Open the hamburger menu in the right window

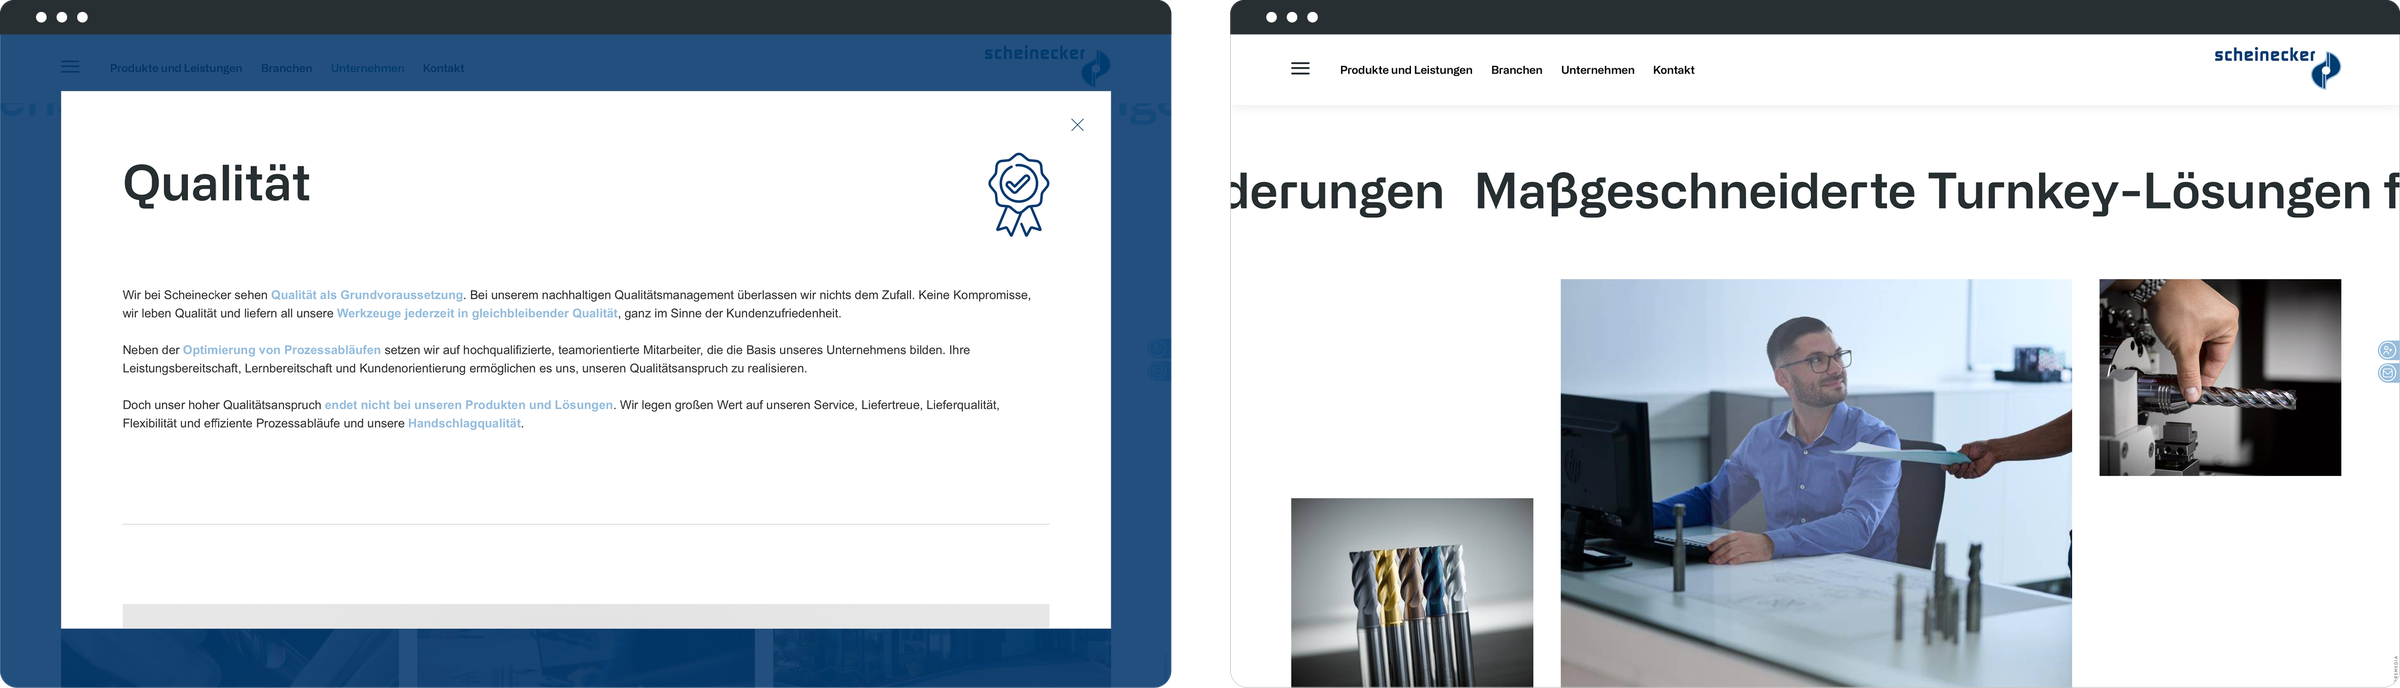pyautogui.click(x=1300, y=69)
